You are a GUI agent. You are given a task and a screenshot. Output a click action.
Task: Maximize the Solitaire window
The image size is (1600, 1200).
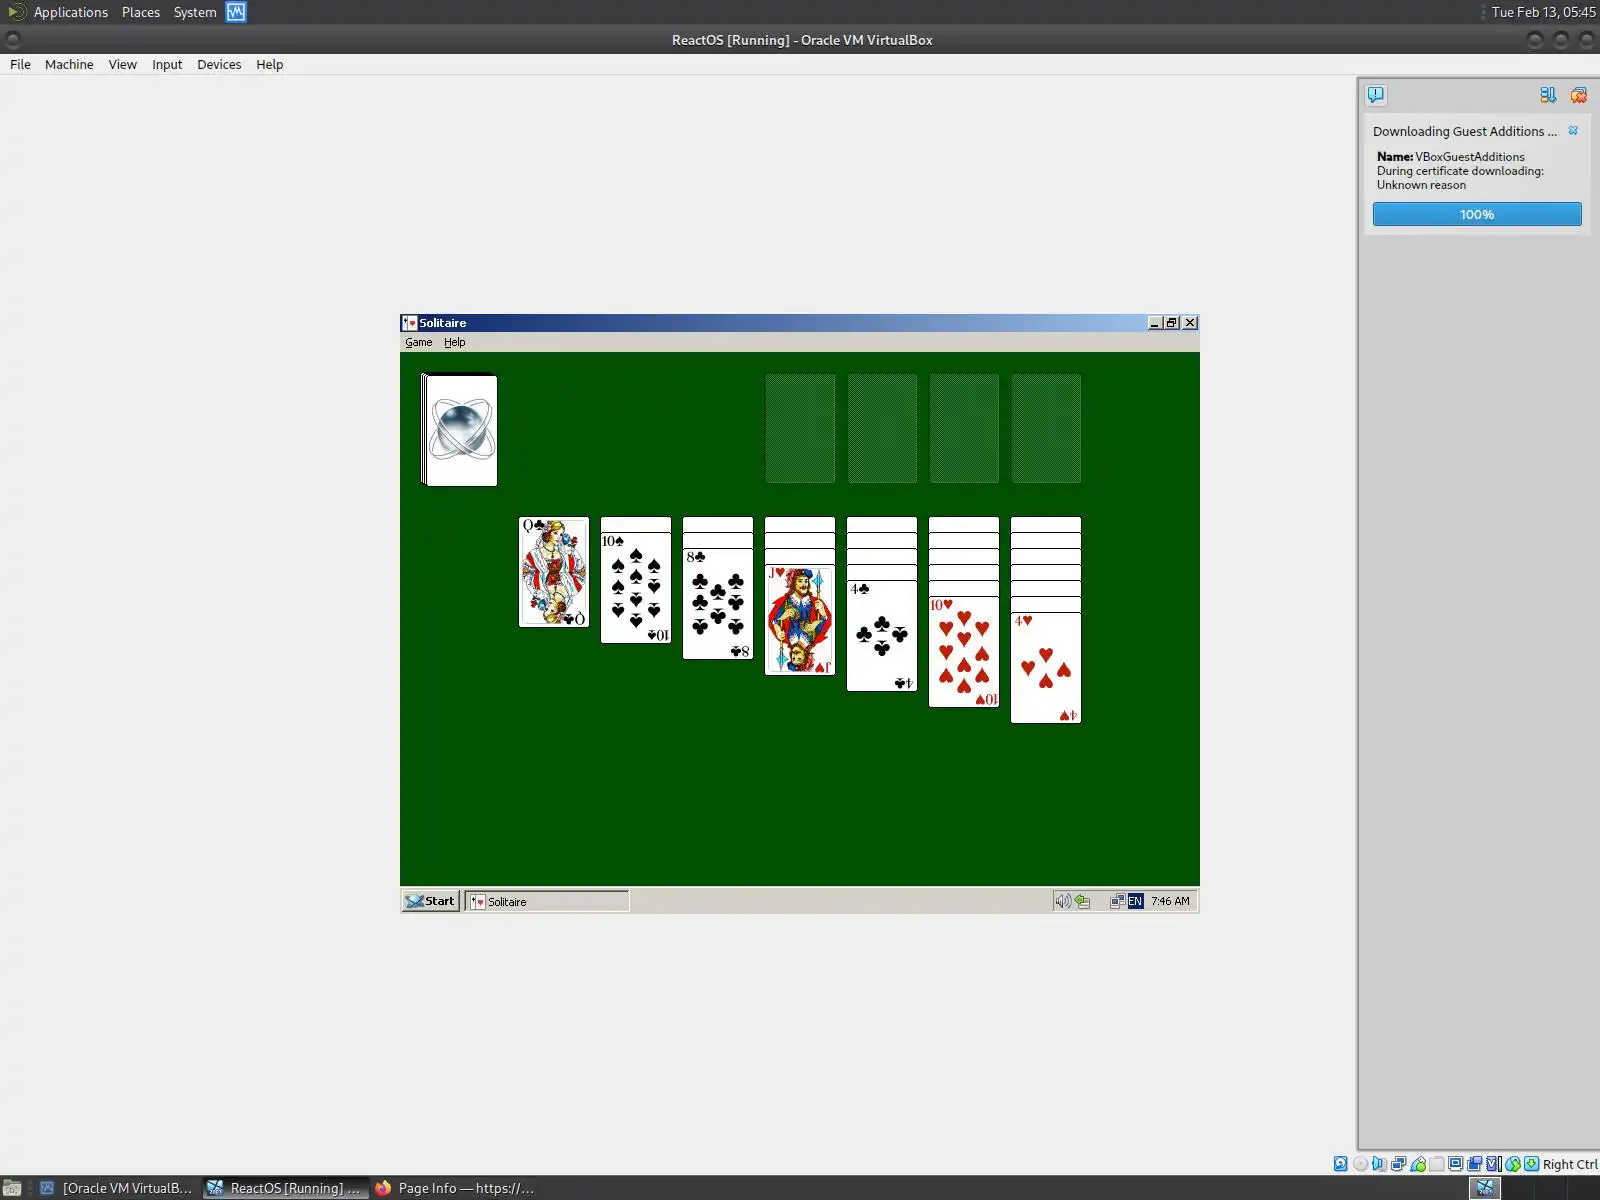(x=1171, y=323)
